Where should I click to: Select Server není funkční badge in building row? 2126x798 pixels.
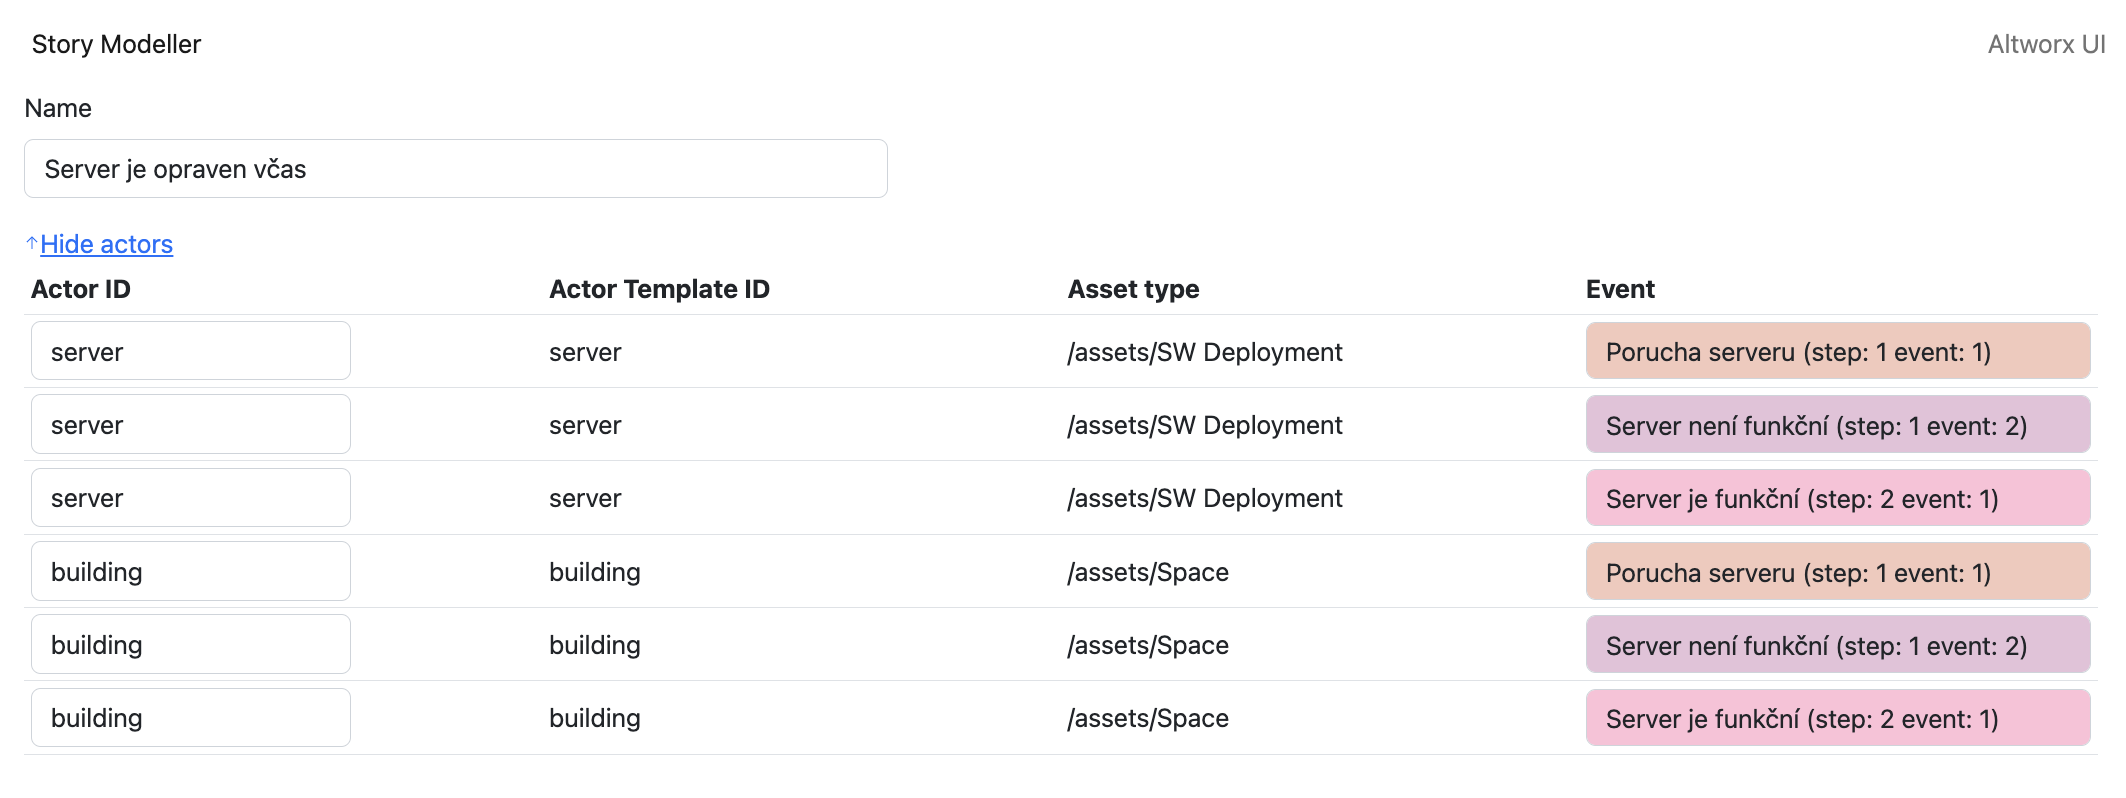pyautogui.click(x=1837, y=645)
